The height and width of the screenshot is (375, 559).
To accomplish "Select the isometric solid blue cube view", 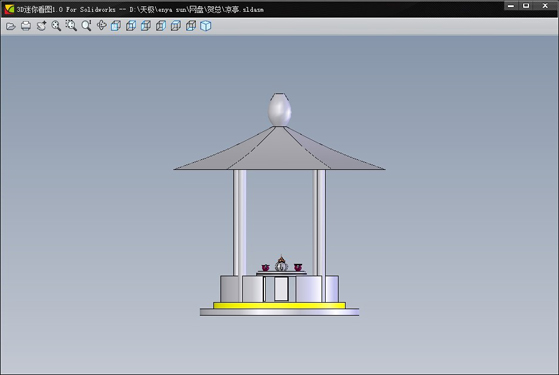I will (206, 26).
